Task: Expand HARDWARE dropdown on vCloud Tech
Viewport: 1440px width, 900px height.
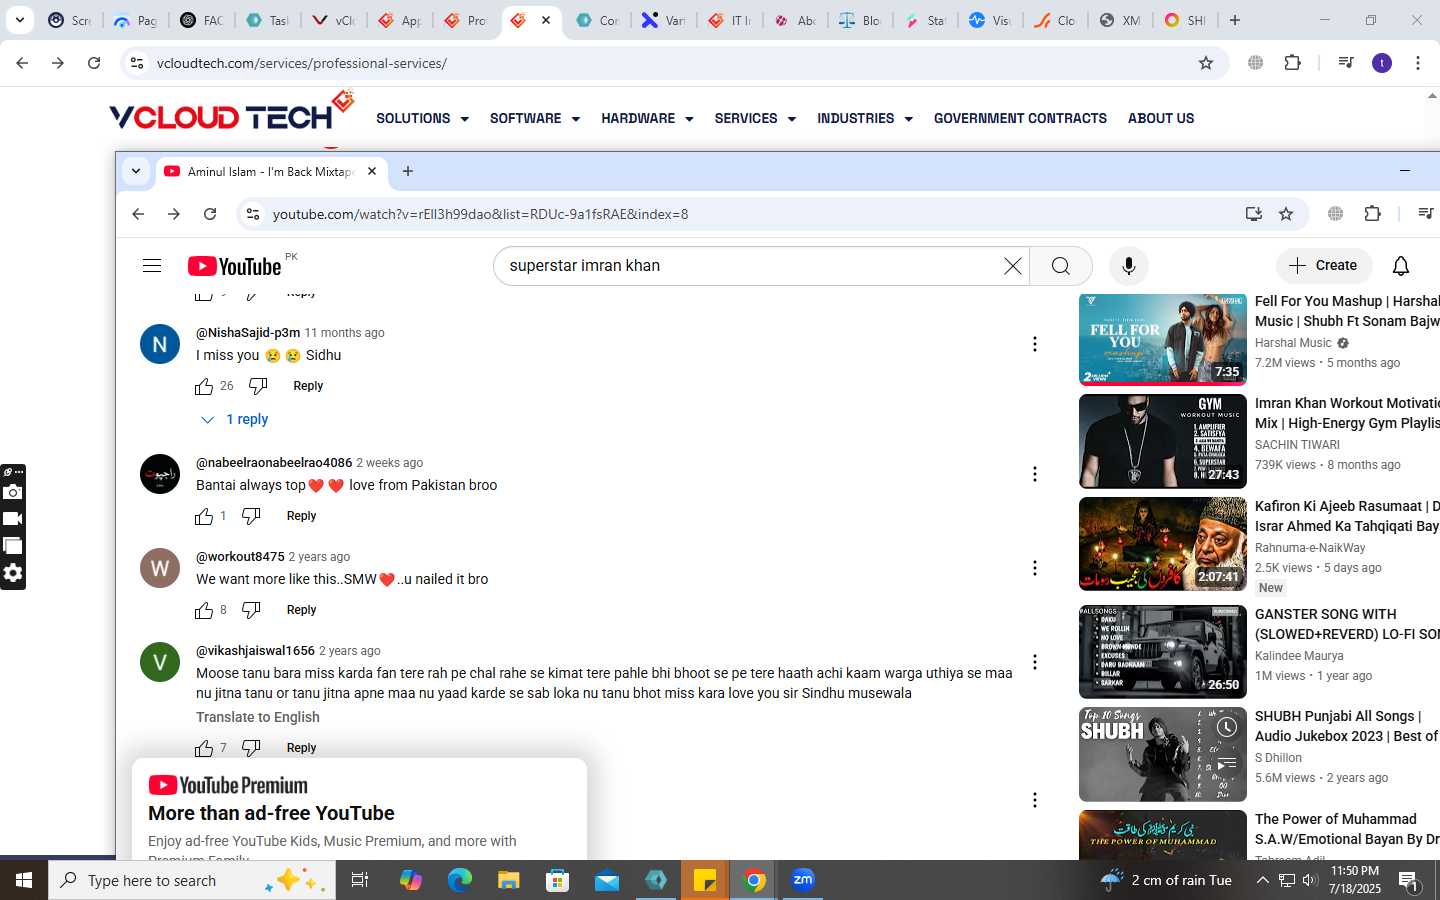Action: pos(647,118)
